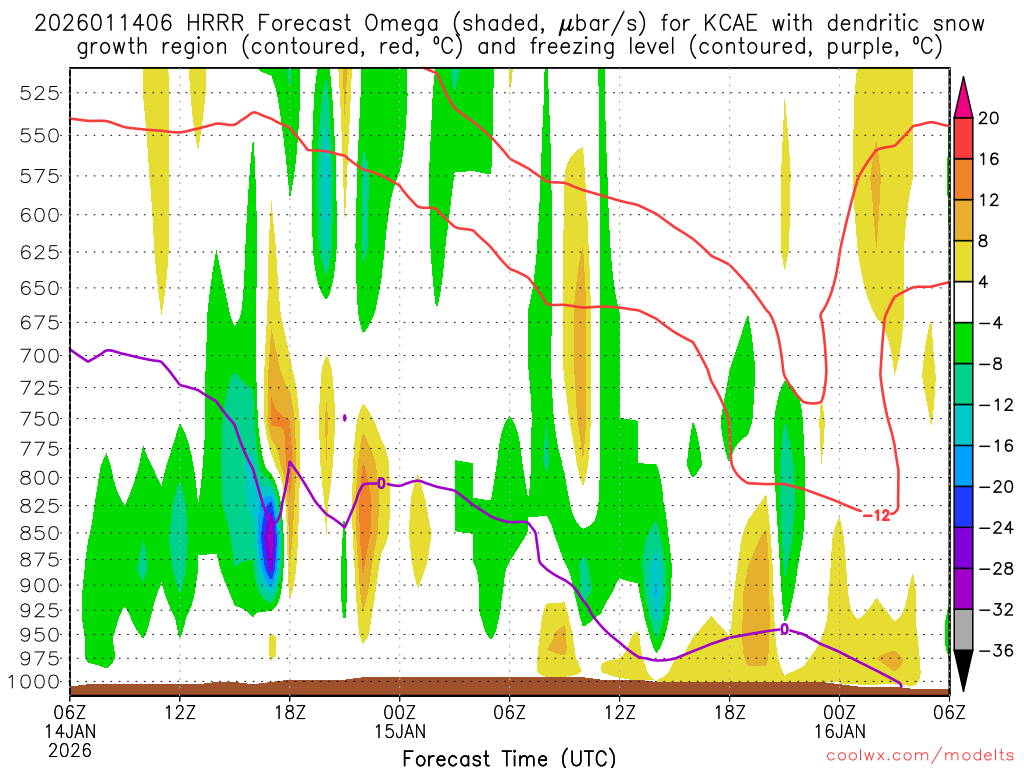Click the chart title mentioning KCAE
This screenshot has height=768, width=1024.
tap(509, 35)
